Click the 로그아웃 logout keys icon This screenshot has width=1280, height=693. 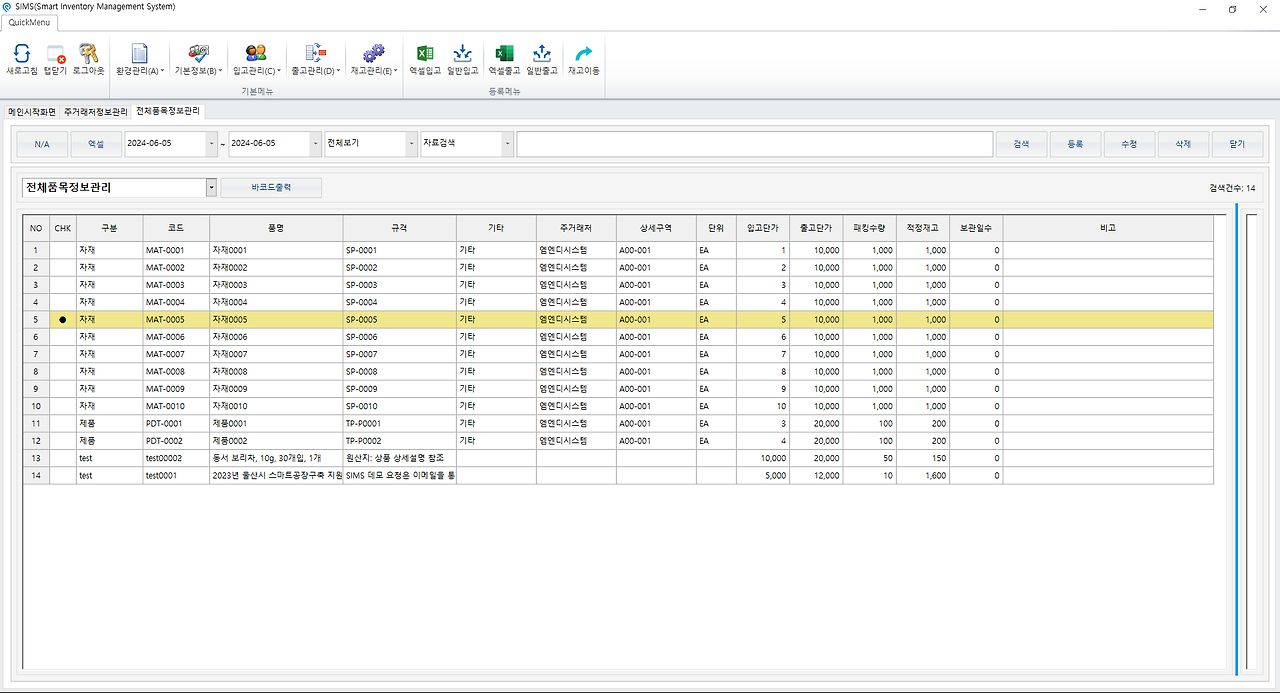88,54
